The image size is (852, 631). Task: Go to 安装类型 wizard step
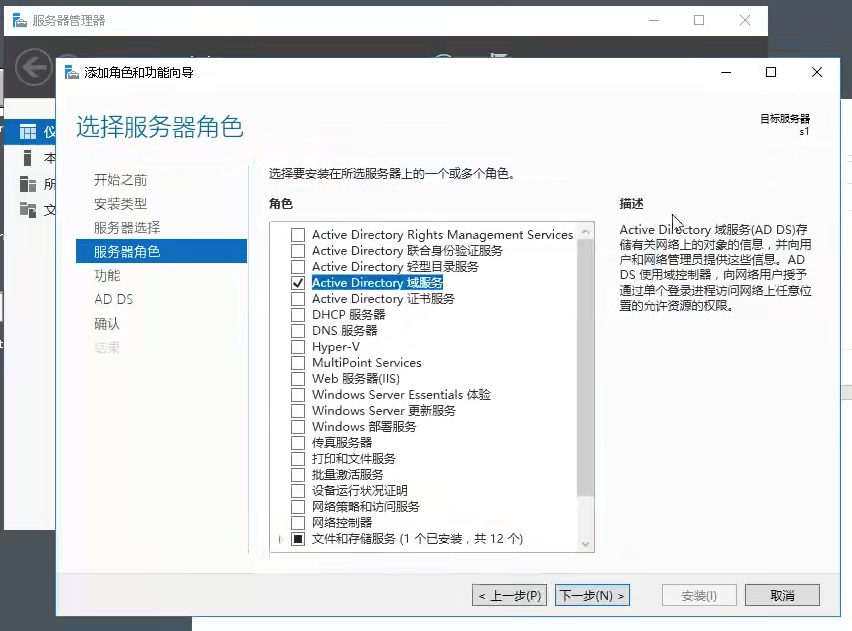[x=121, y=204]
